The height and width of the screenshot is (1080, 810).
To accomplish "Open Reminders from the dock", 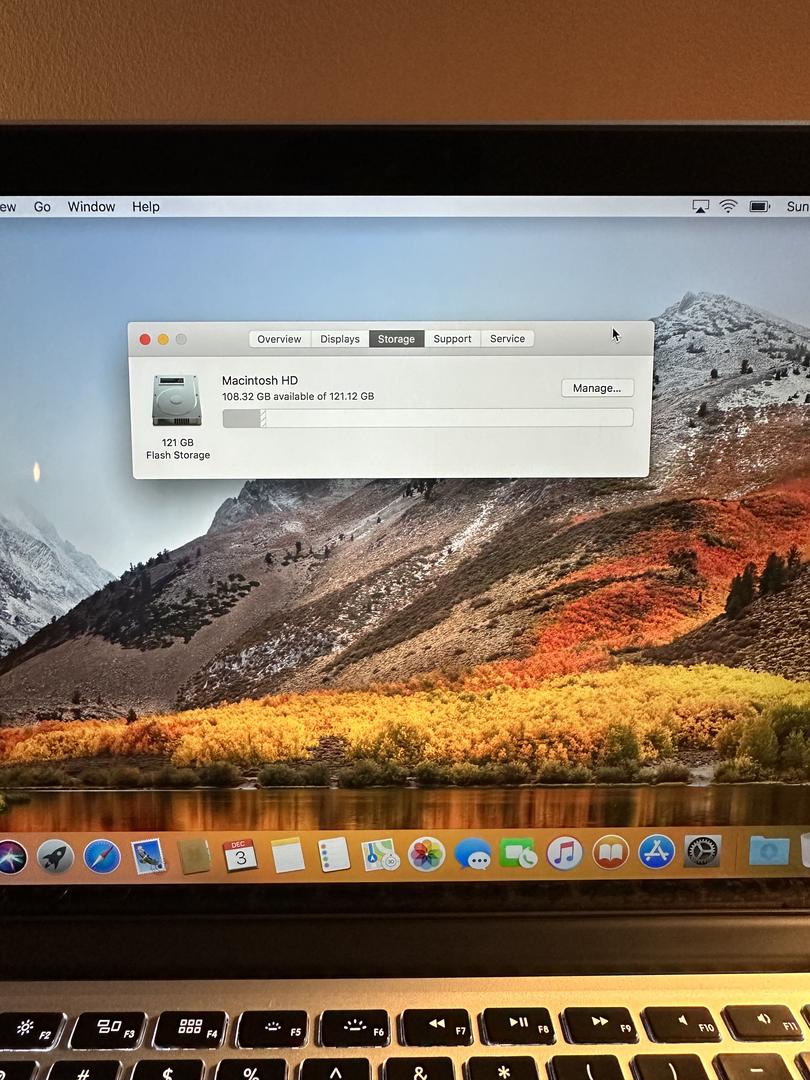I will 334,855.
